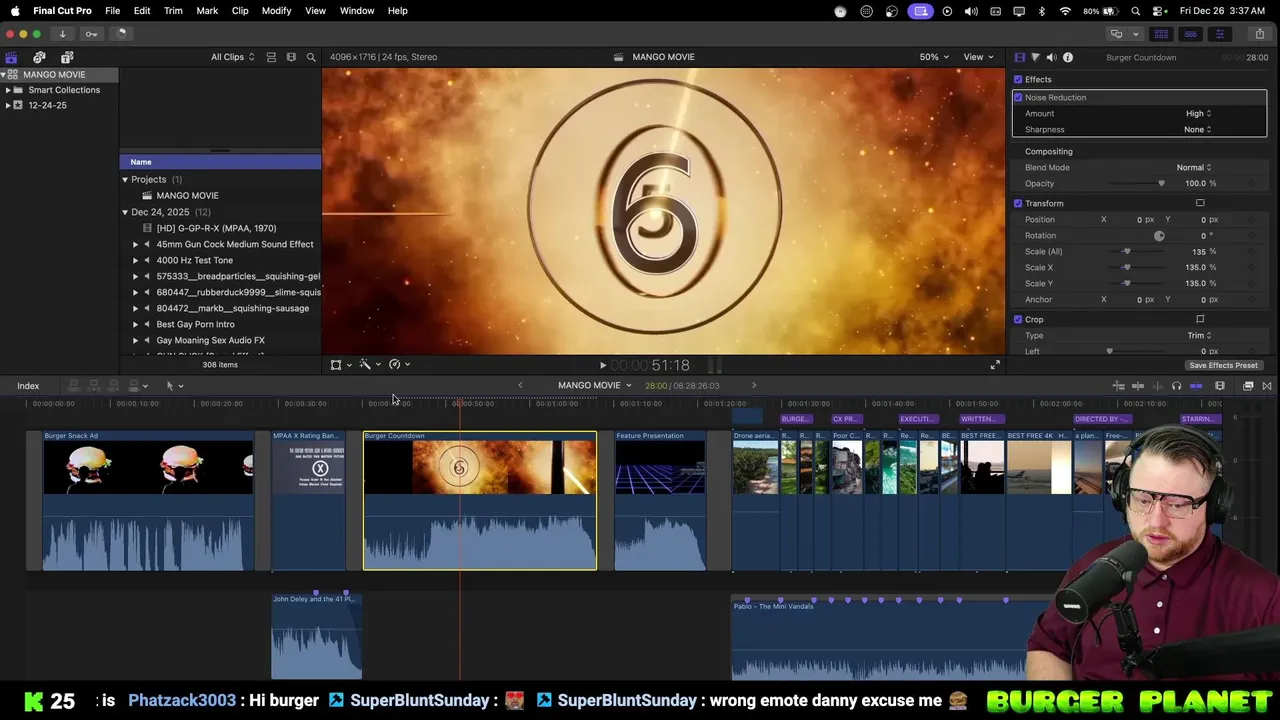Show background tasks progress icon
Screen dimensions: 1280x720
tap(120, 33)
